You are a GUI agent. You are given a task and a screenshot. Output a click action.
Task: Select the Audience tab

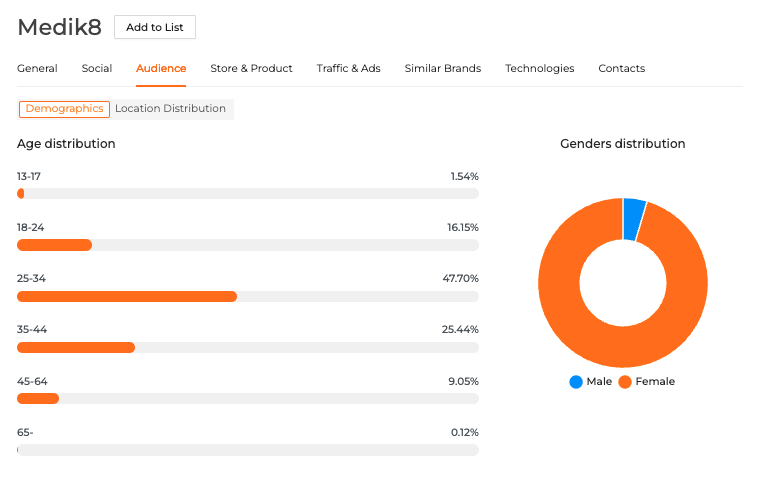tap(161, 69)
